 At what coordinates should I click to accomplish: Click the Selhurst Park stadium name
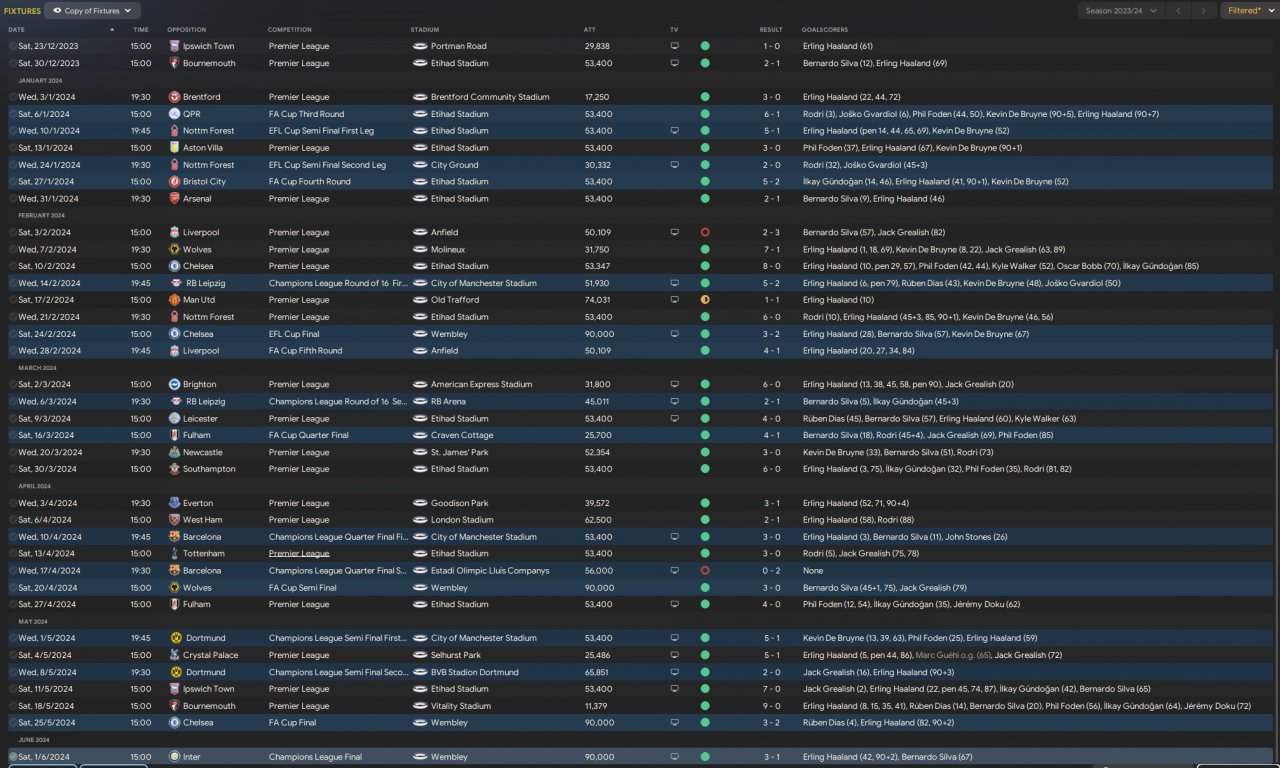(456, 655)
